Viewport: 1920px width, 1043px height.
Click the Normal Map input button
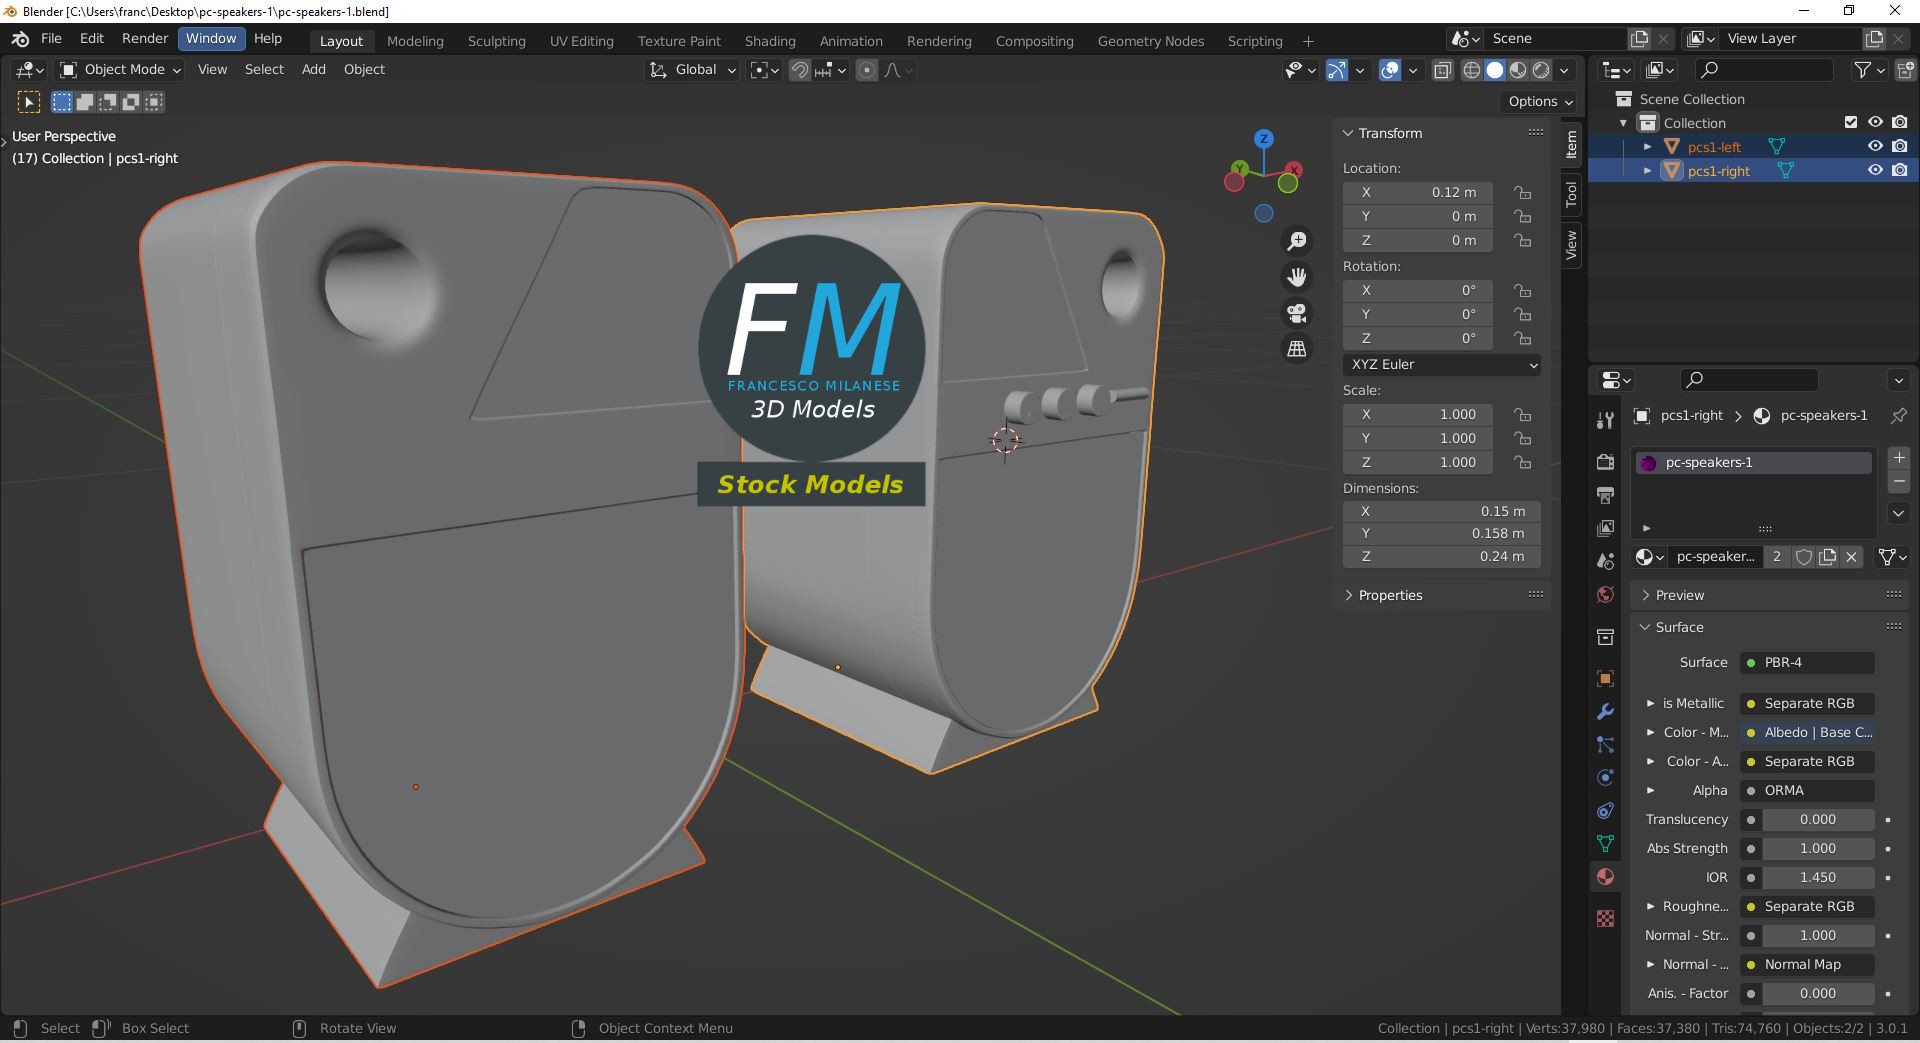pyautogui.click(x=1807, y=965)
